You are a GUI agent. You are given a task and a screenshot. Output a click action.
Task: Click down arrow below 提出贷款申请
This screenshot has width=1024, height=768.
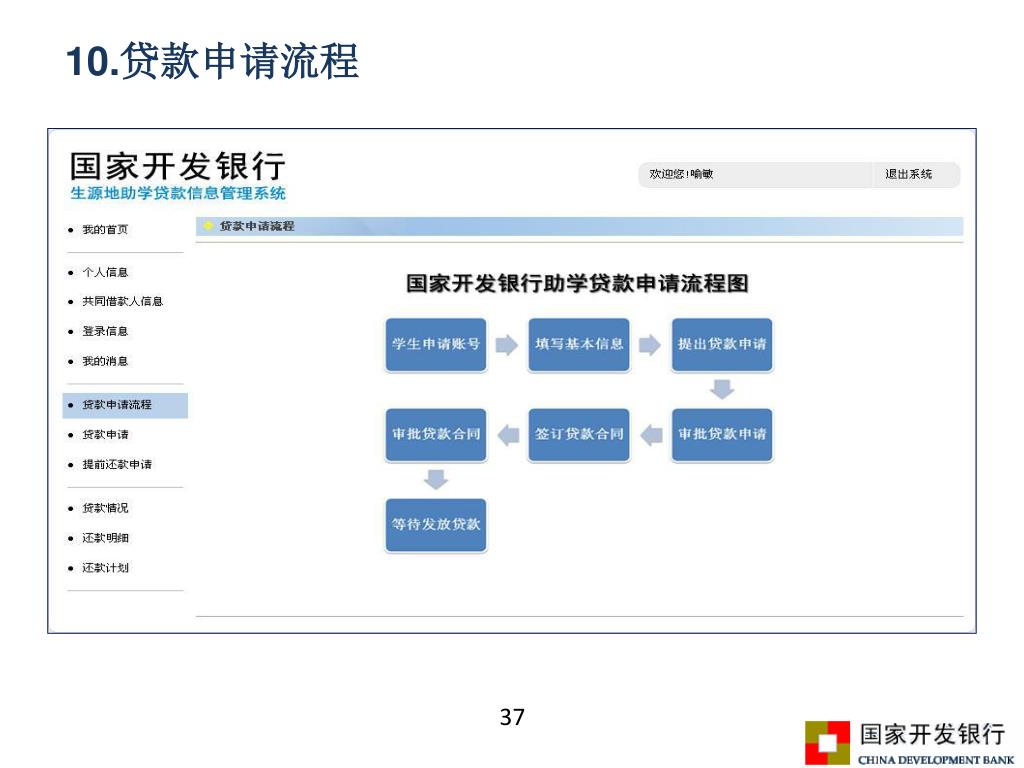pos(722,389)
